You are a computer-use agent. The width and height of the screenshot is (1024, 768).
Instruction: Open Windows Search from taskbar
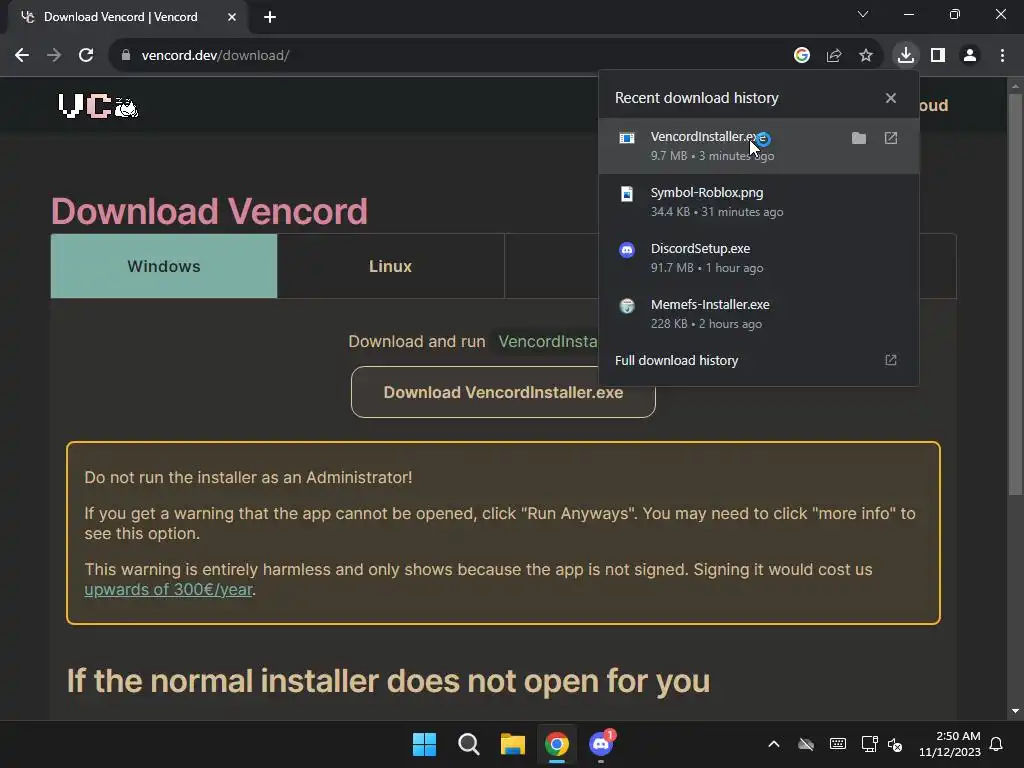click(x=468, y=744)
